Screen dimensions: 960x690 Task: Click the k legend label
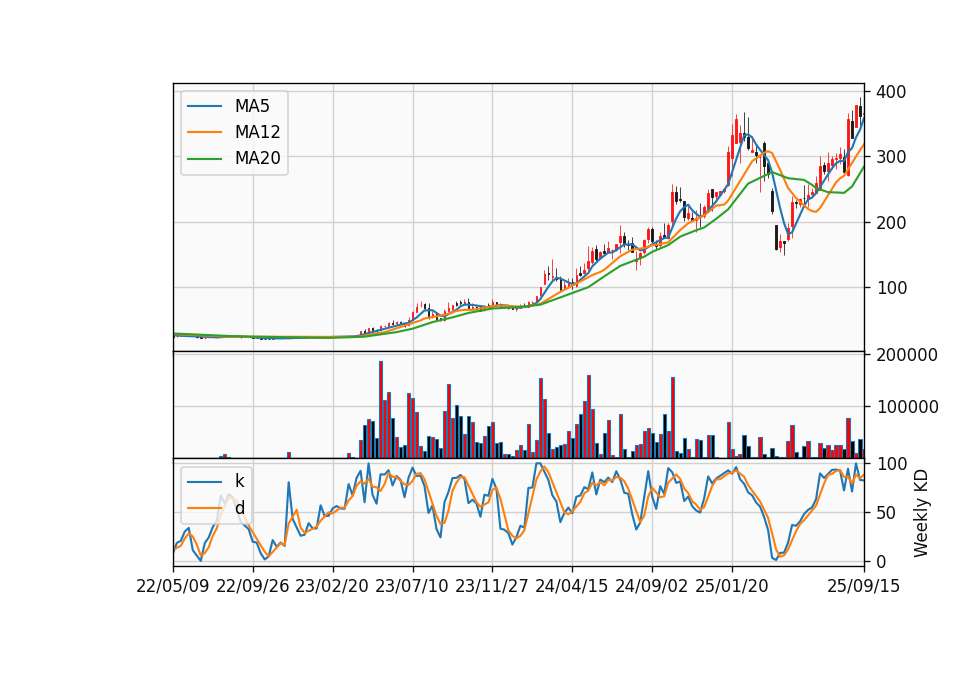[x=239, y=481]
